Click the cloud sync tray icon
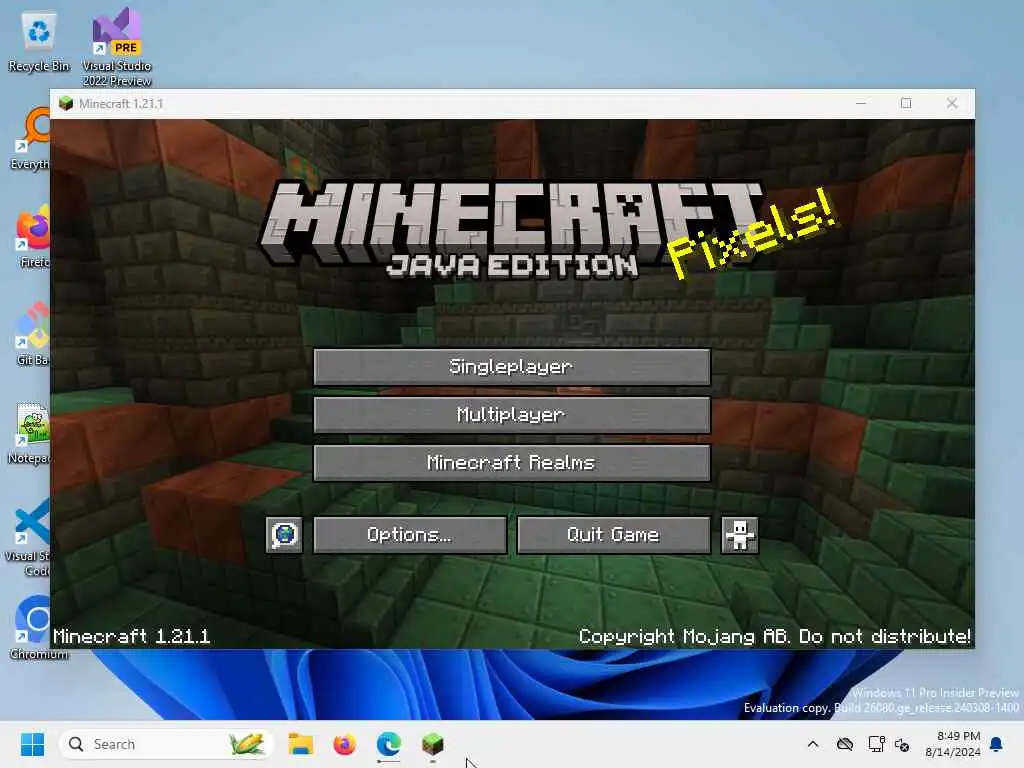The height and width of the screenshot is (768, 1024). coord(845,744)
